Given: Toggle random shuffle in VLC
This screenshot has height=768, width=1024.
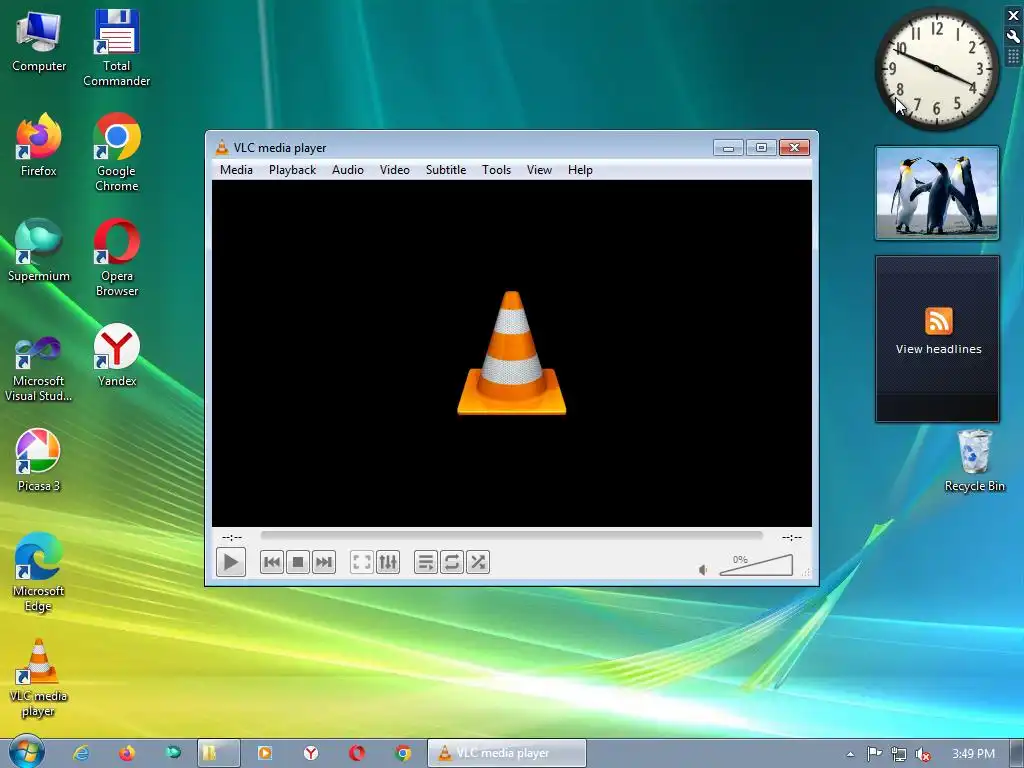Looking at the screenshot, I should (x=478, y=562).
